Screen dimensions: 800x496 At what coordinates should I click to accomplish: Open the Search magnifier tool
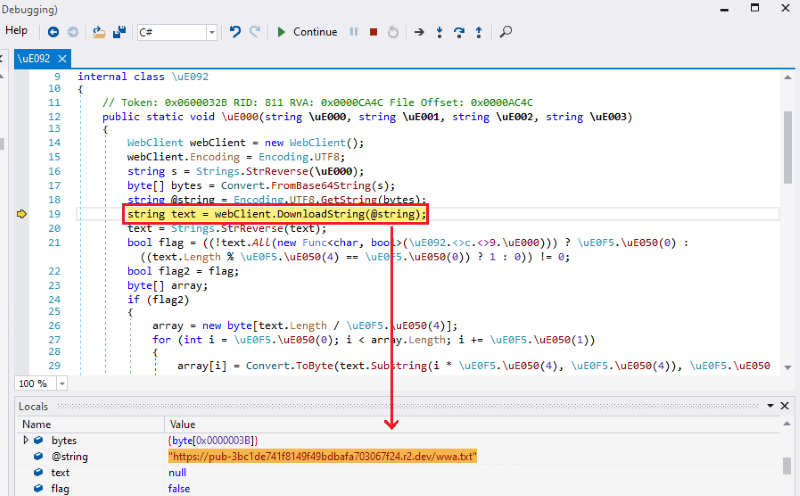506,32
